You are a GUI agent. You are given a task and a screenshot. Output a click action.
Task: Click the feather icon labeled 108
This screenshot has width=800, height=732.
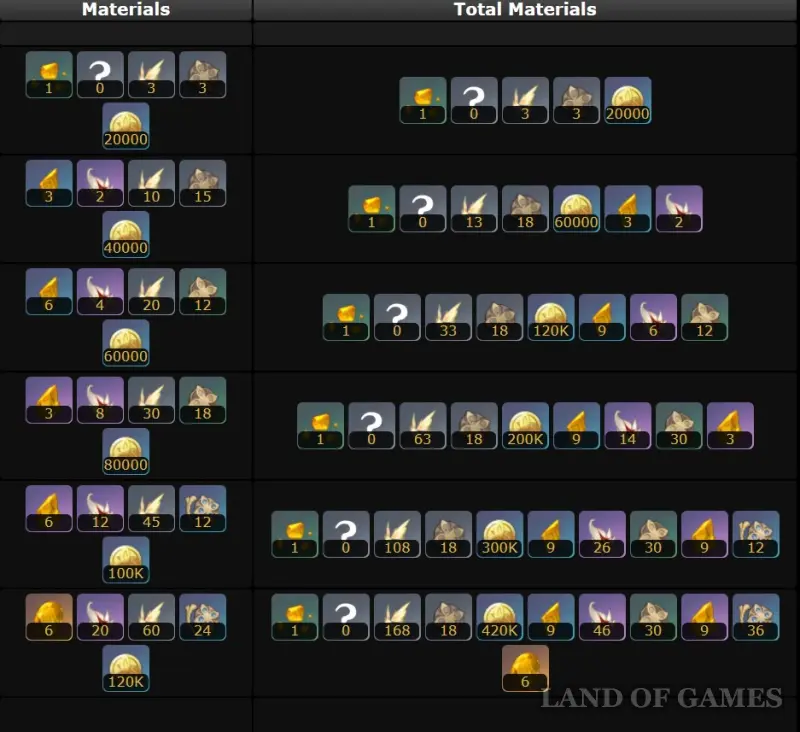(x=397, y=535)
